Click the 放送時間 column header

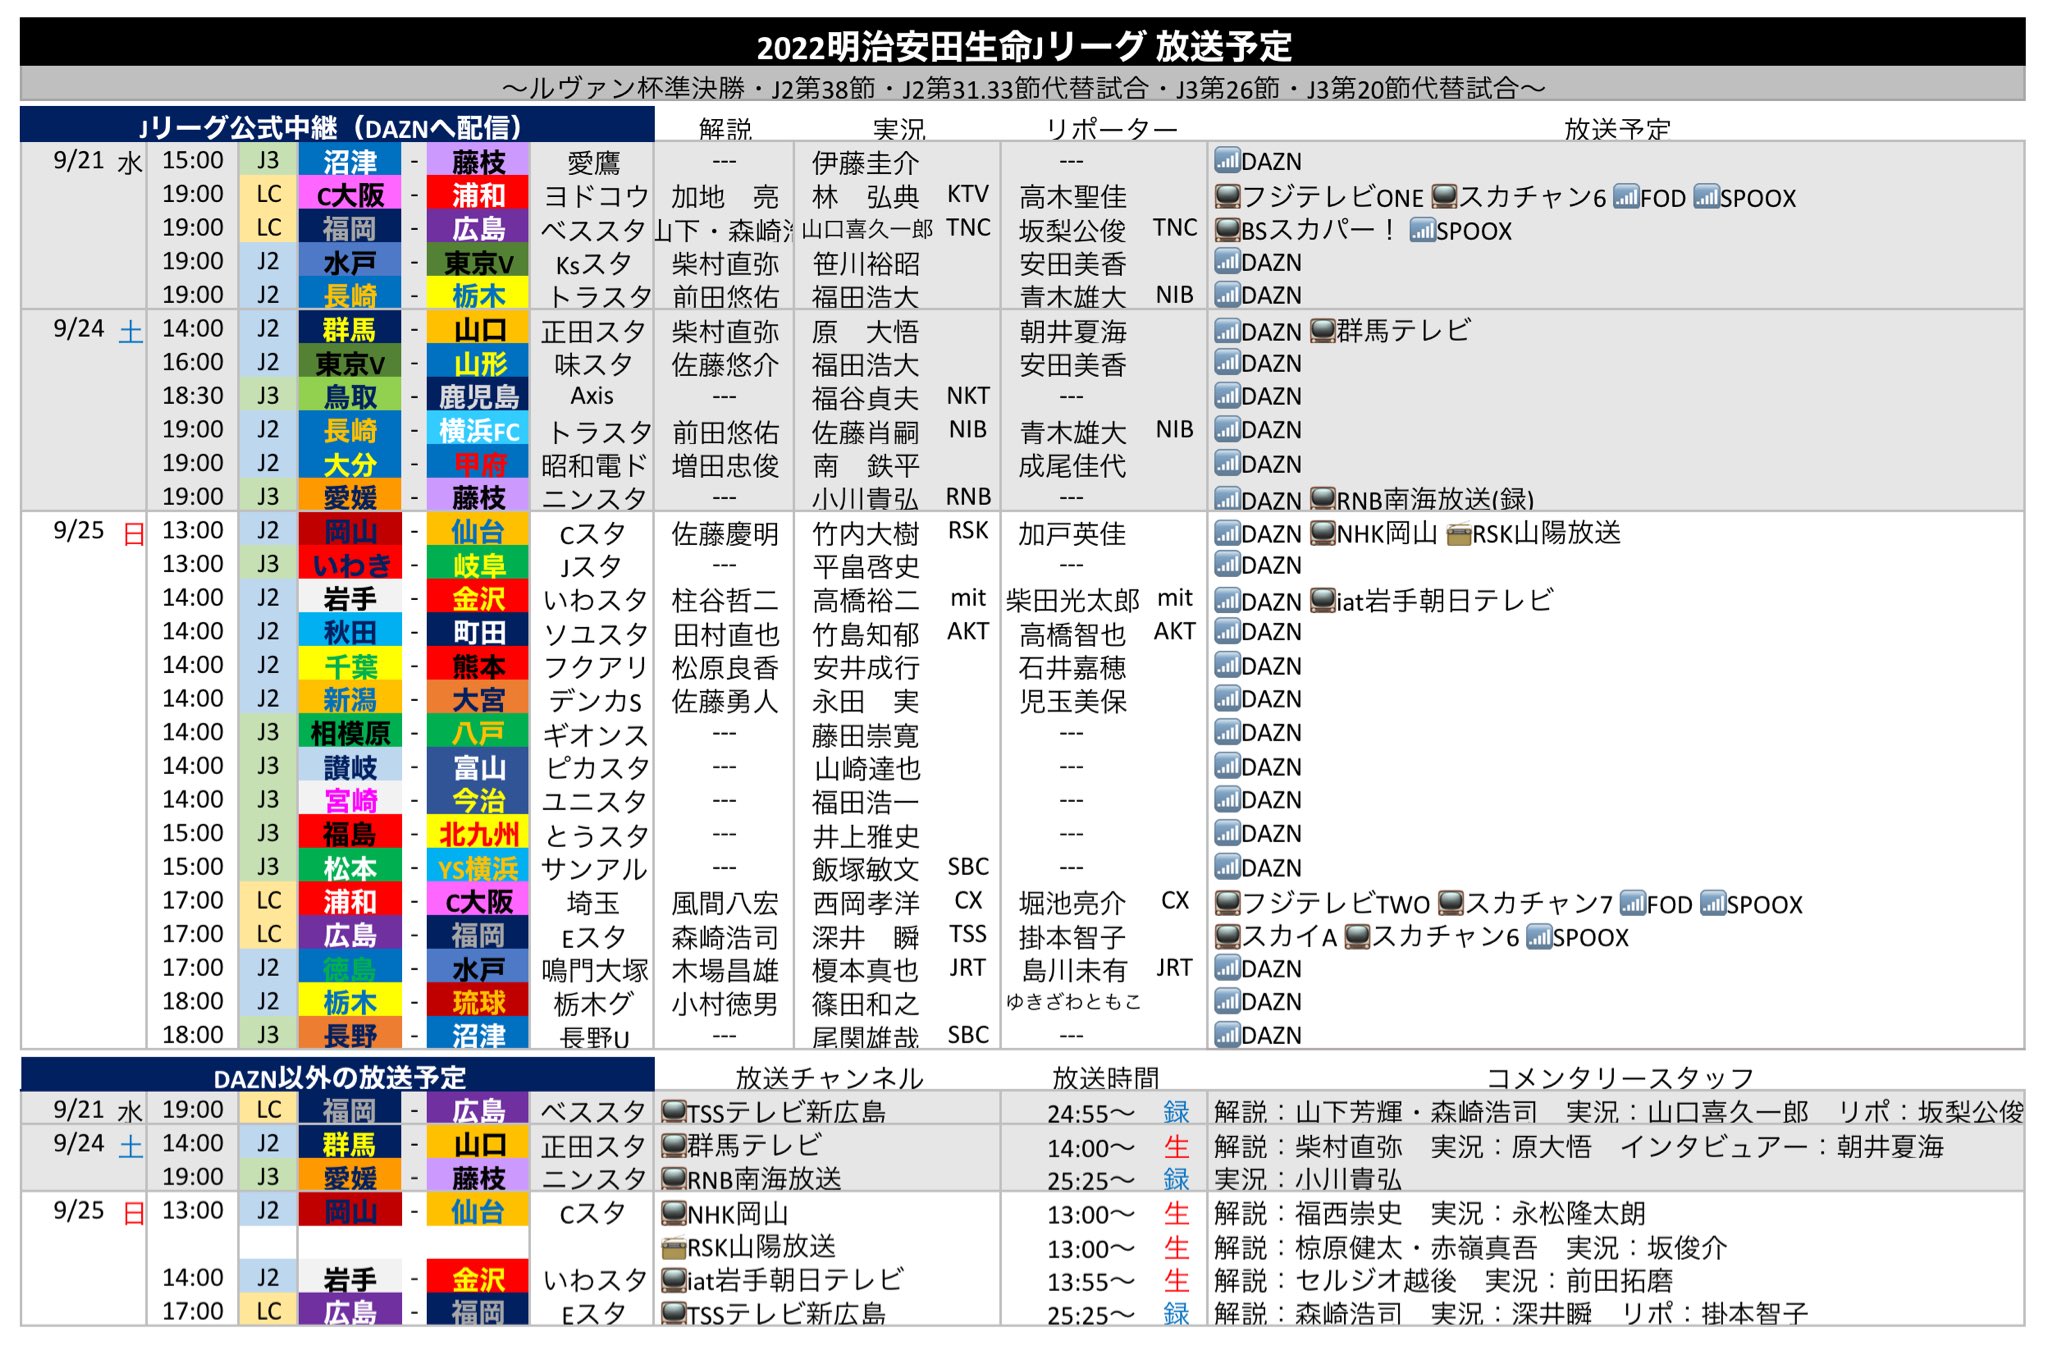[x=1105, y=1078]
